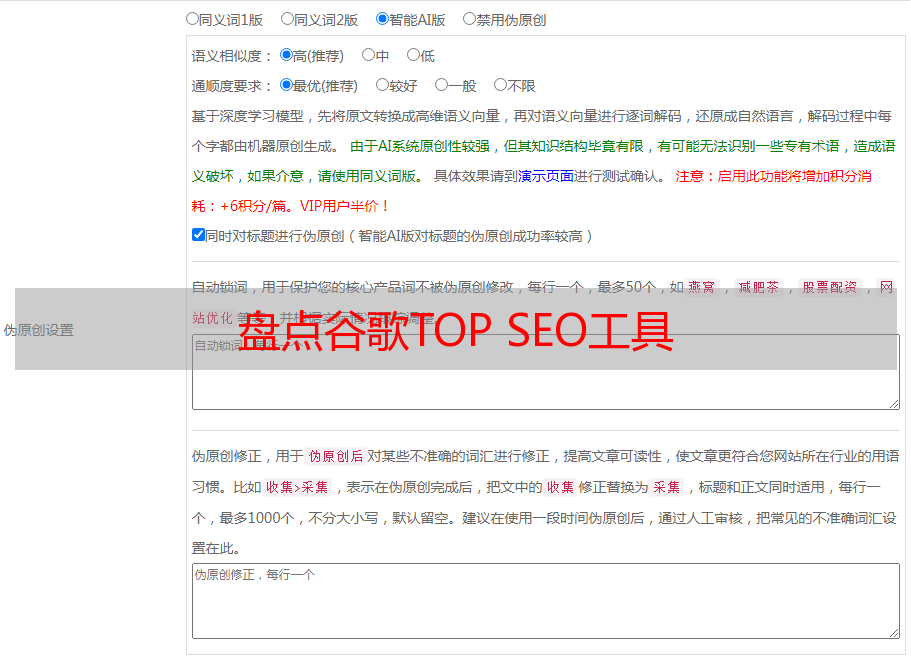
Task: Click the 伪原创设置 section label
Action: [x=38, y=330]
